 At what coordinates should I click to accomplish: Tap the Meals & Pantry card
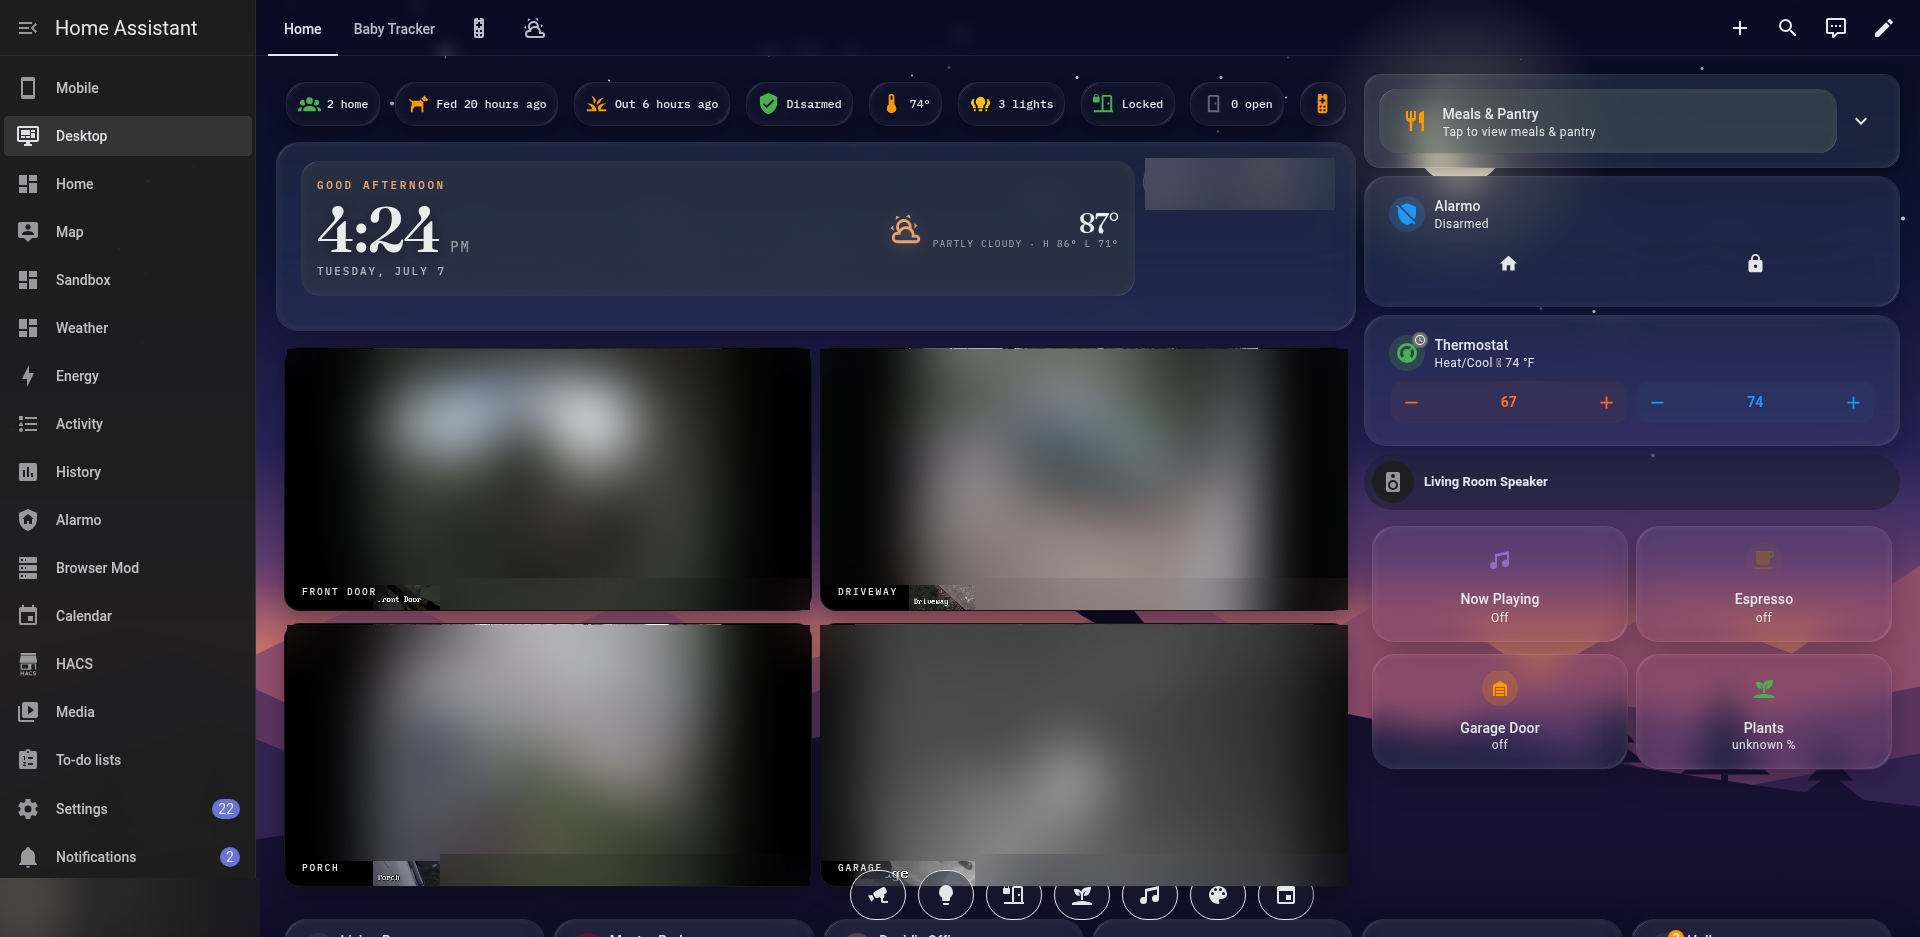(1607, 121)
